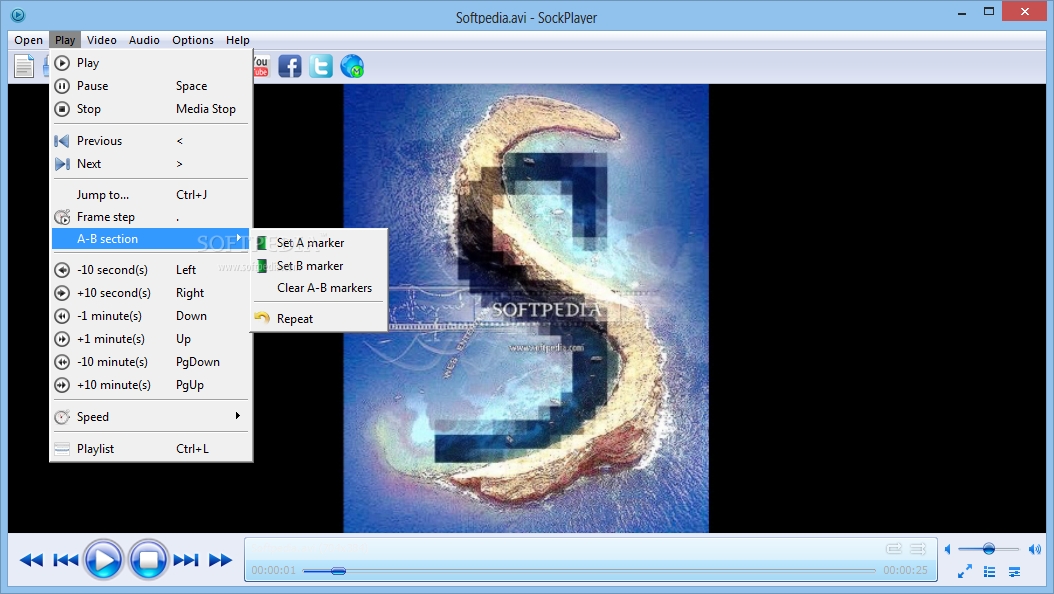The image size is (1054, 594).
Task: Choose Frame step menu entry
Action: (x=151, y=217)
